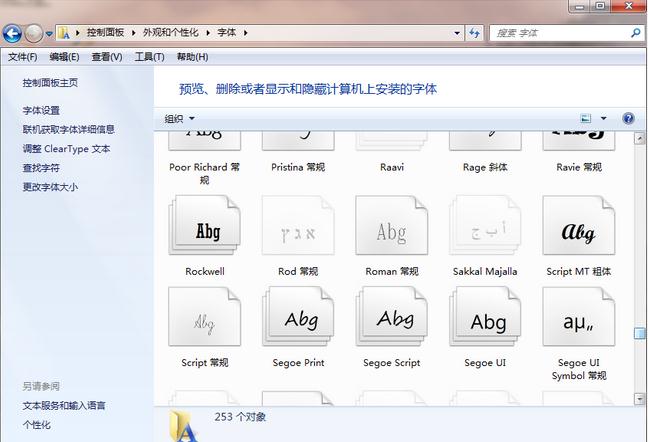The height and width of the screenshot is (442, 648).
Task: Select the Ravie font thumbnail above its label
Action: (x=579, y=141)
